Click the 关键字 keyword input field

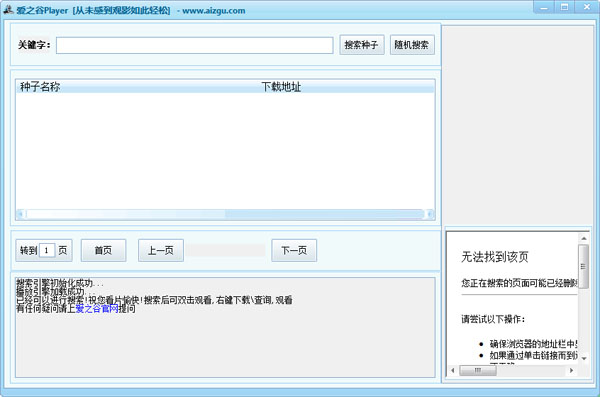pyautogui.click(x=194, y=45)
